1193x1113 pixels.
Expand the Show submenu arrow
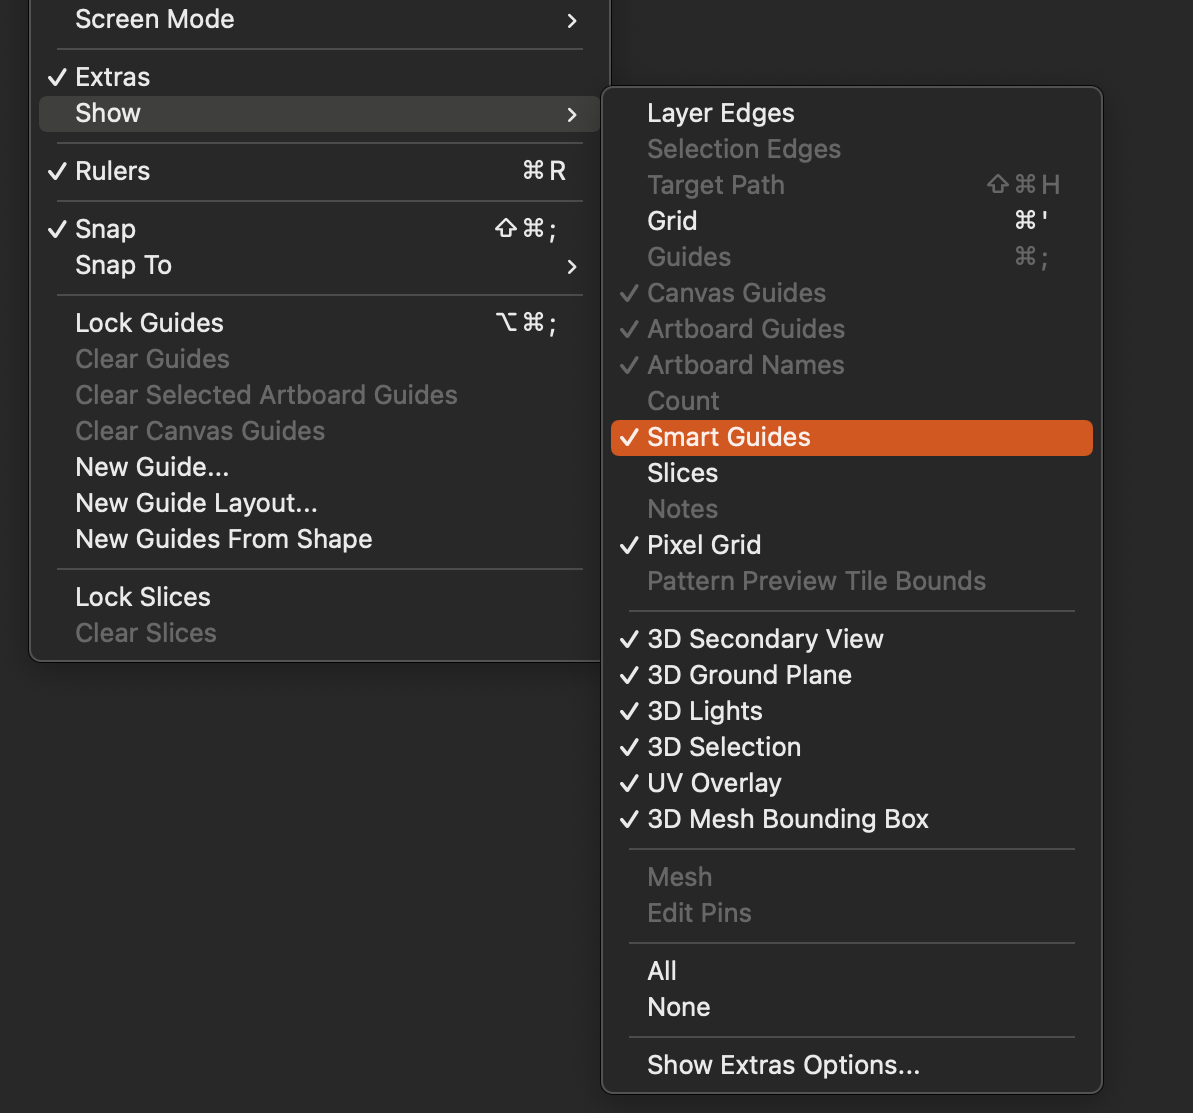pos(571,114)
